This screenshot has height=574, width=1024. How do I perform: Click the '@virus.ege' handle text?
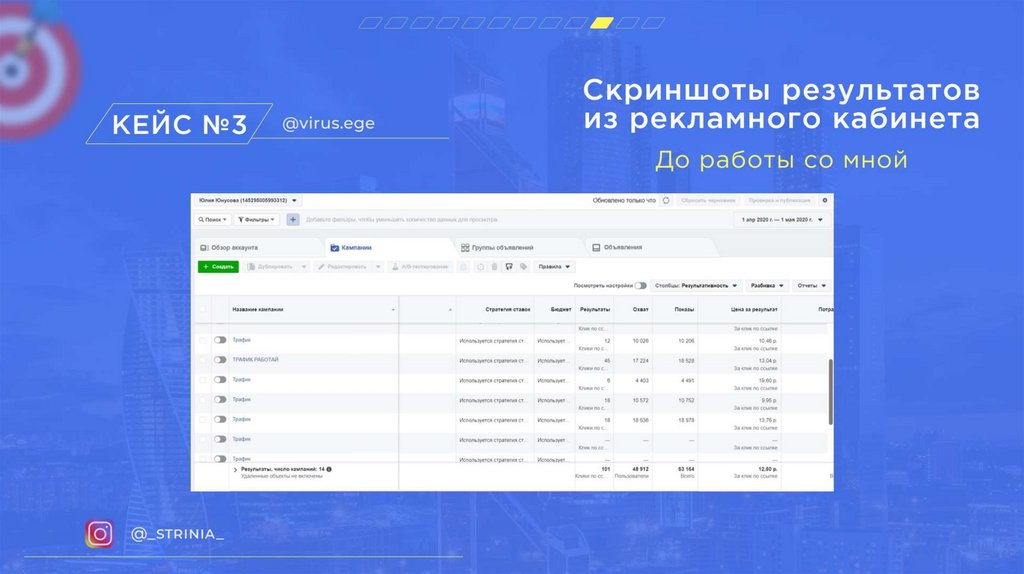[x=328, y=123]
